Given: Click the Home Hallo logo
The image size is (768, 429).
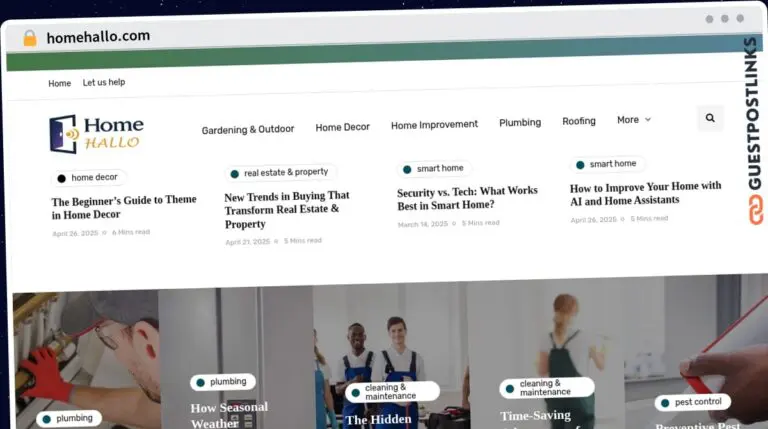Looking at the screenshot, I should pyautogui.click(x=96, y=134).
